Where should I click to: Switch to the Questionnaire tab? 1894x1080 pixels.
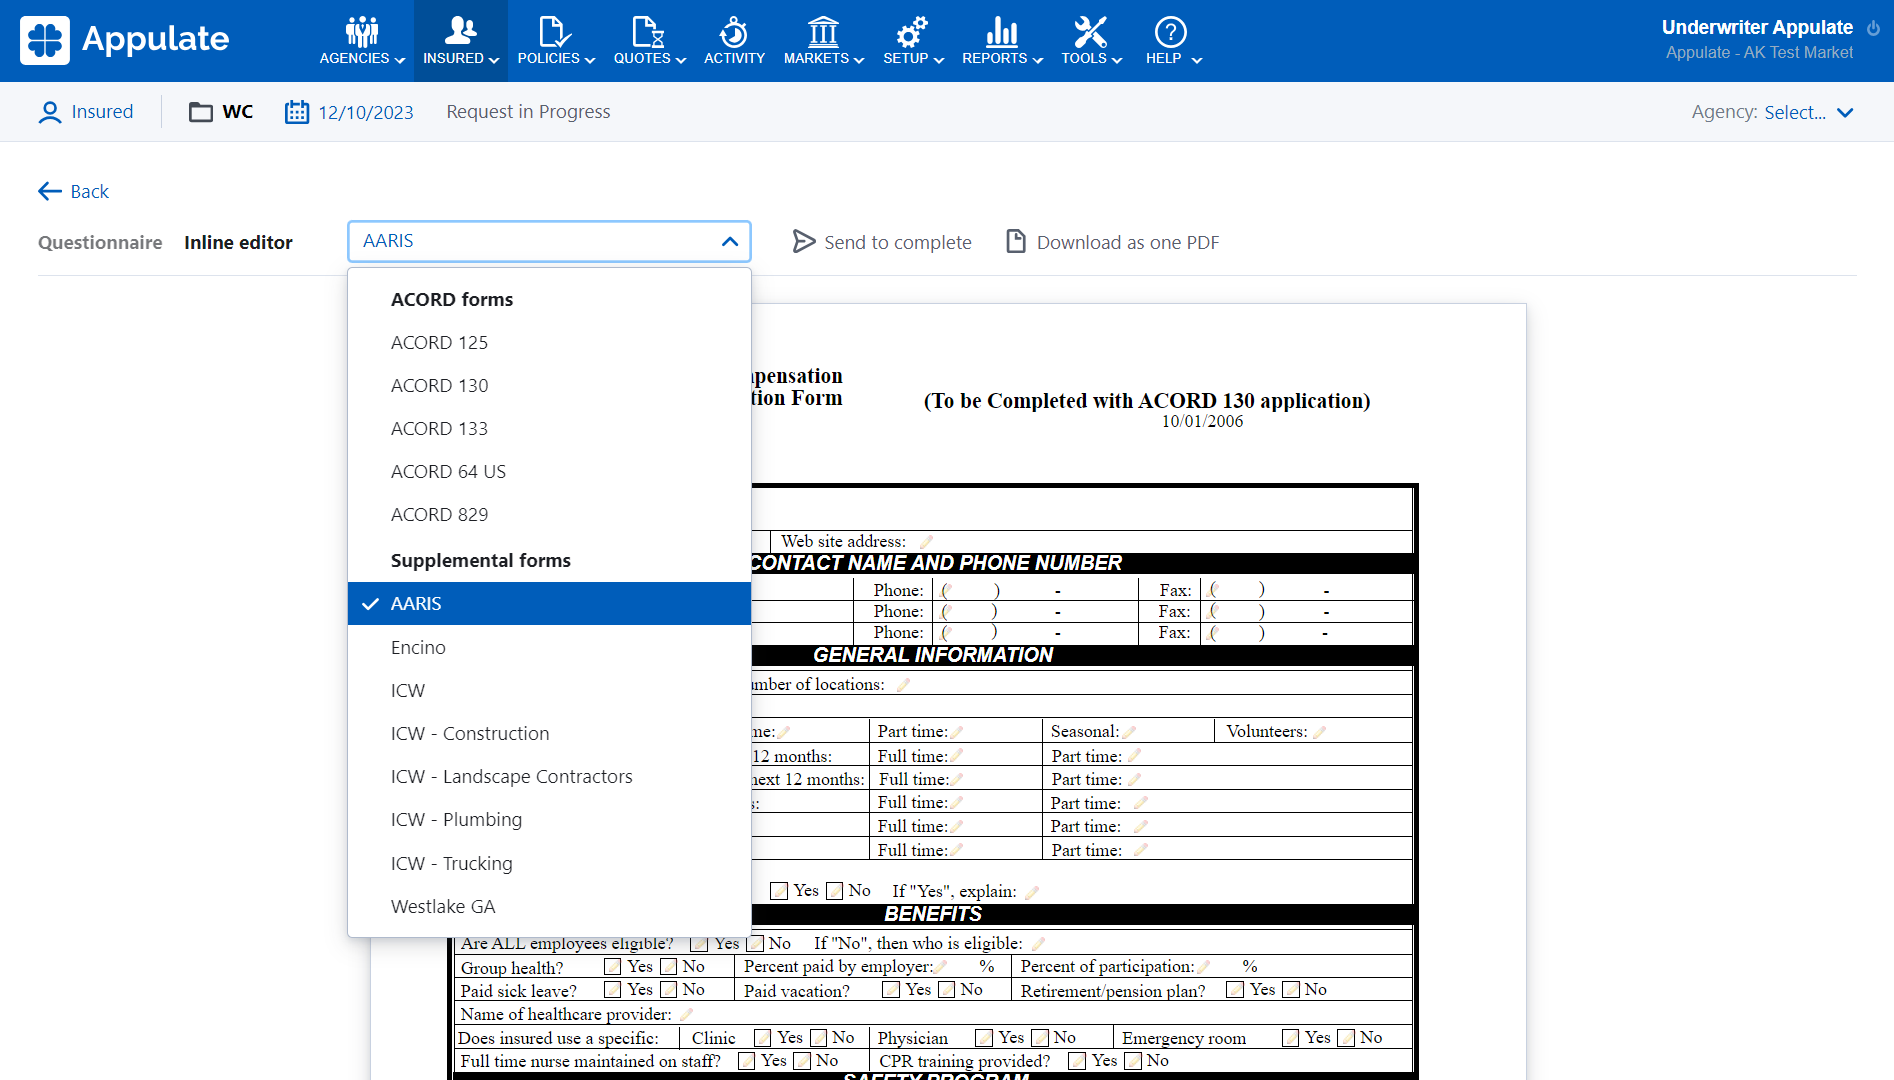pyautogui.click(x=100, y=242)
